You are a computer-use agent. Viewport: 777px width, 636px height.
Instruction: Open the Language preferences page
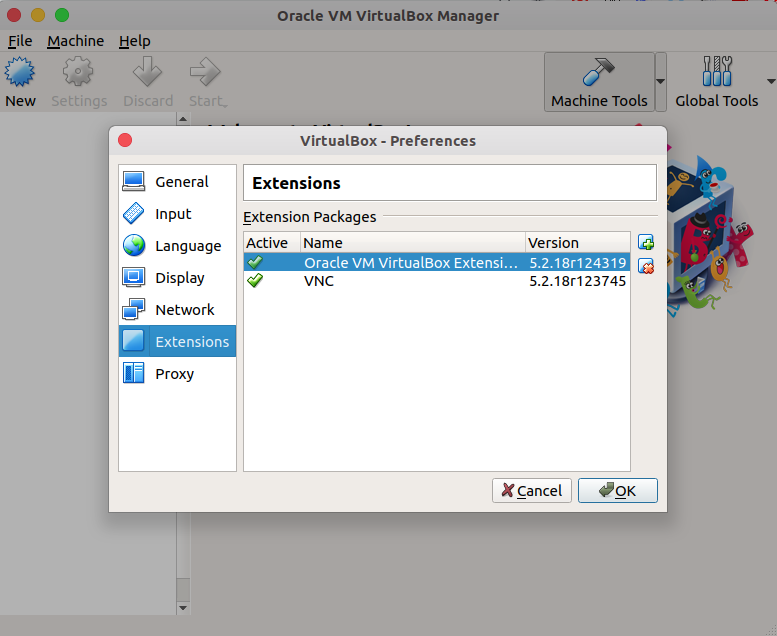pyautogui.click(x=177, y=246)
